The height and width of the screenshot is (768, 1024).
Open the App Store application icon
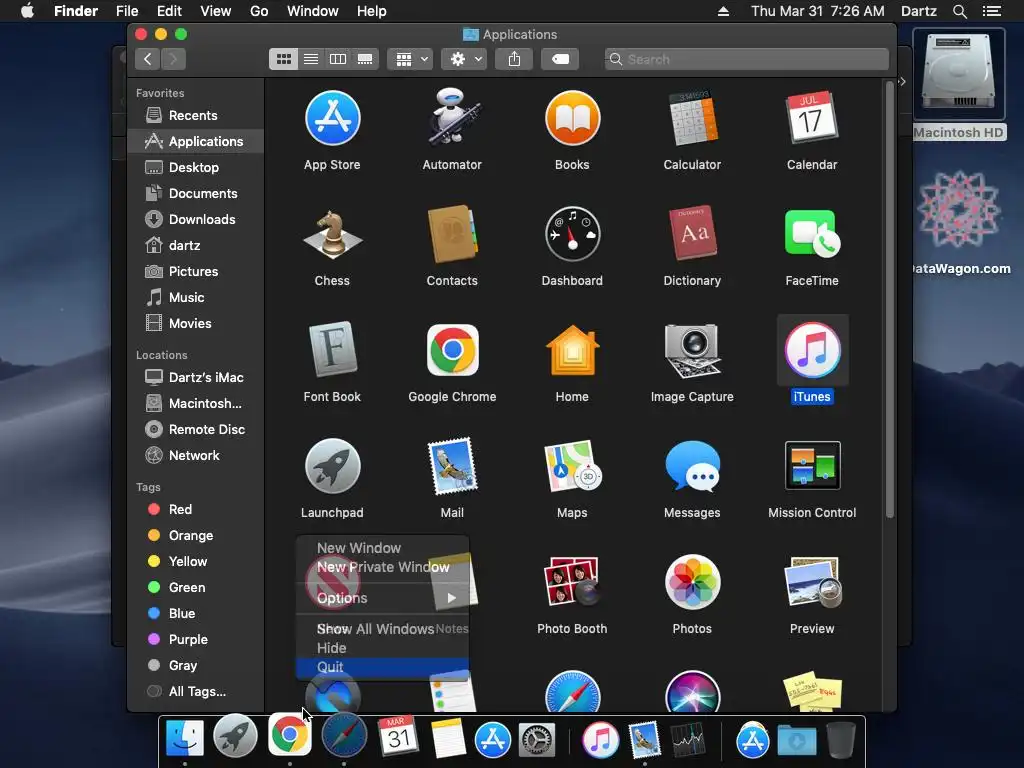pos(332,118)
